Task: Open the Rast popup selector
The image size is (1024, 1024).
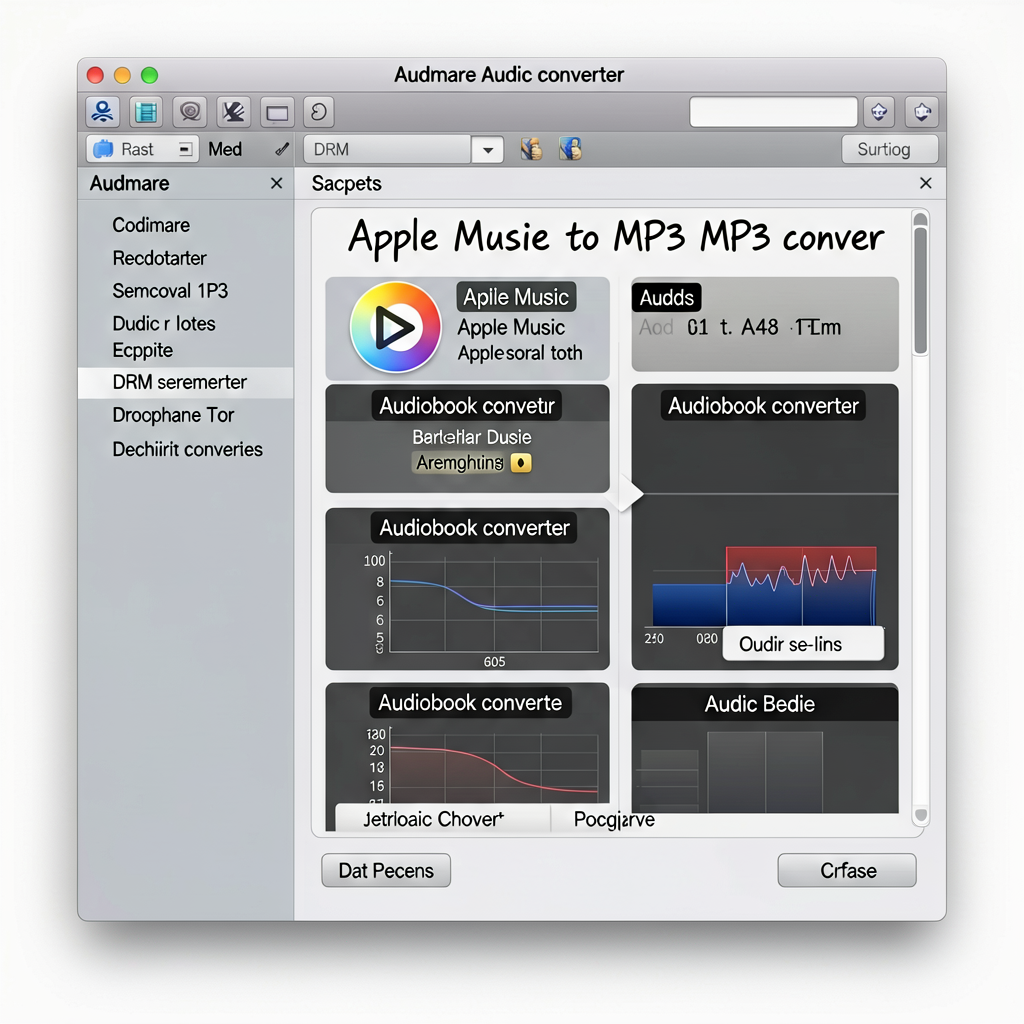Action: tap(143, 149)
